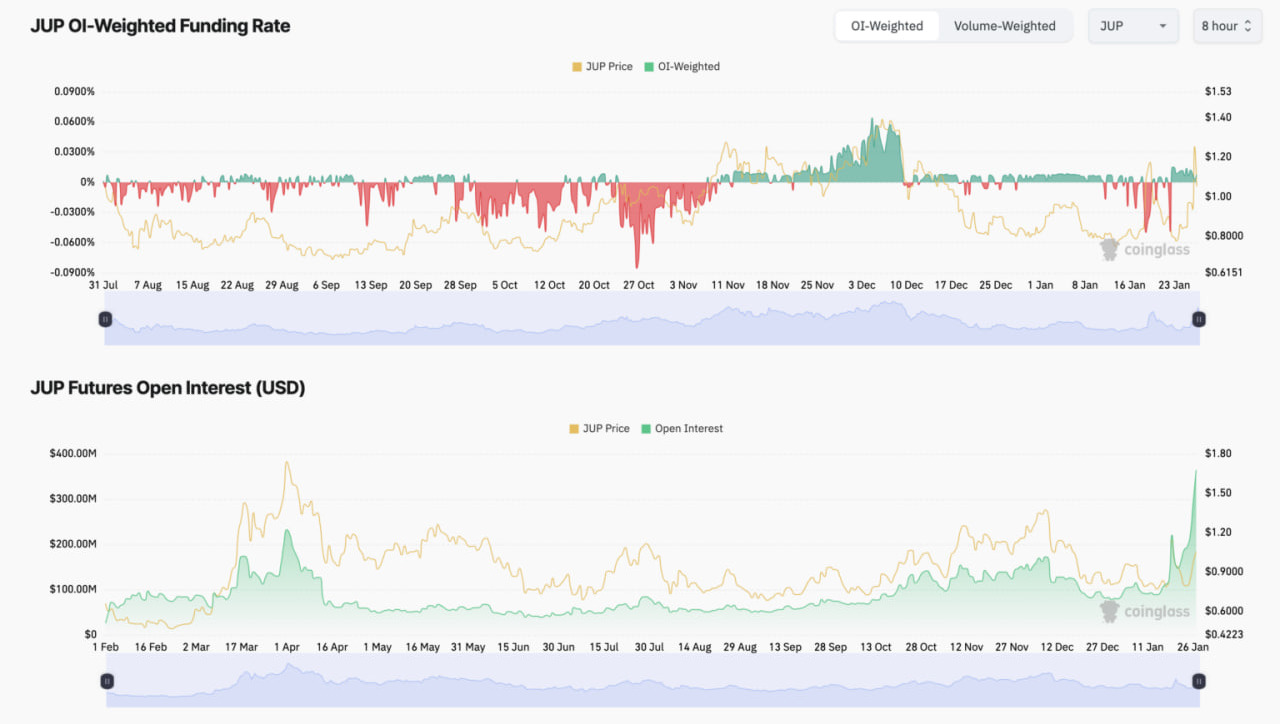Click the open interest spike at 26 Jan

click(1195, 472)
